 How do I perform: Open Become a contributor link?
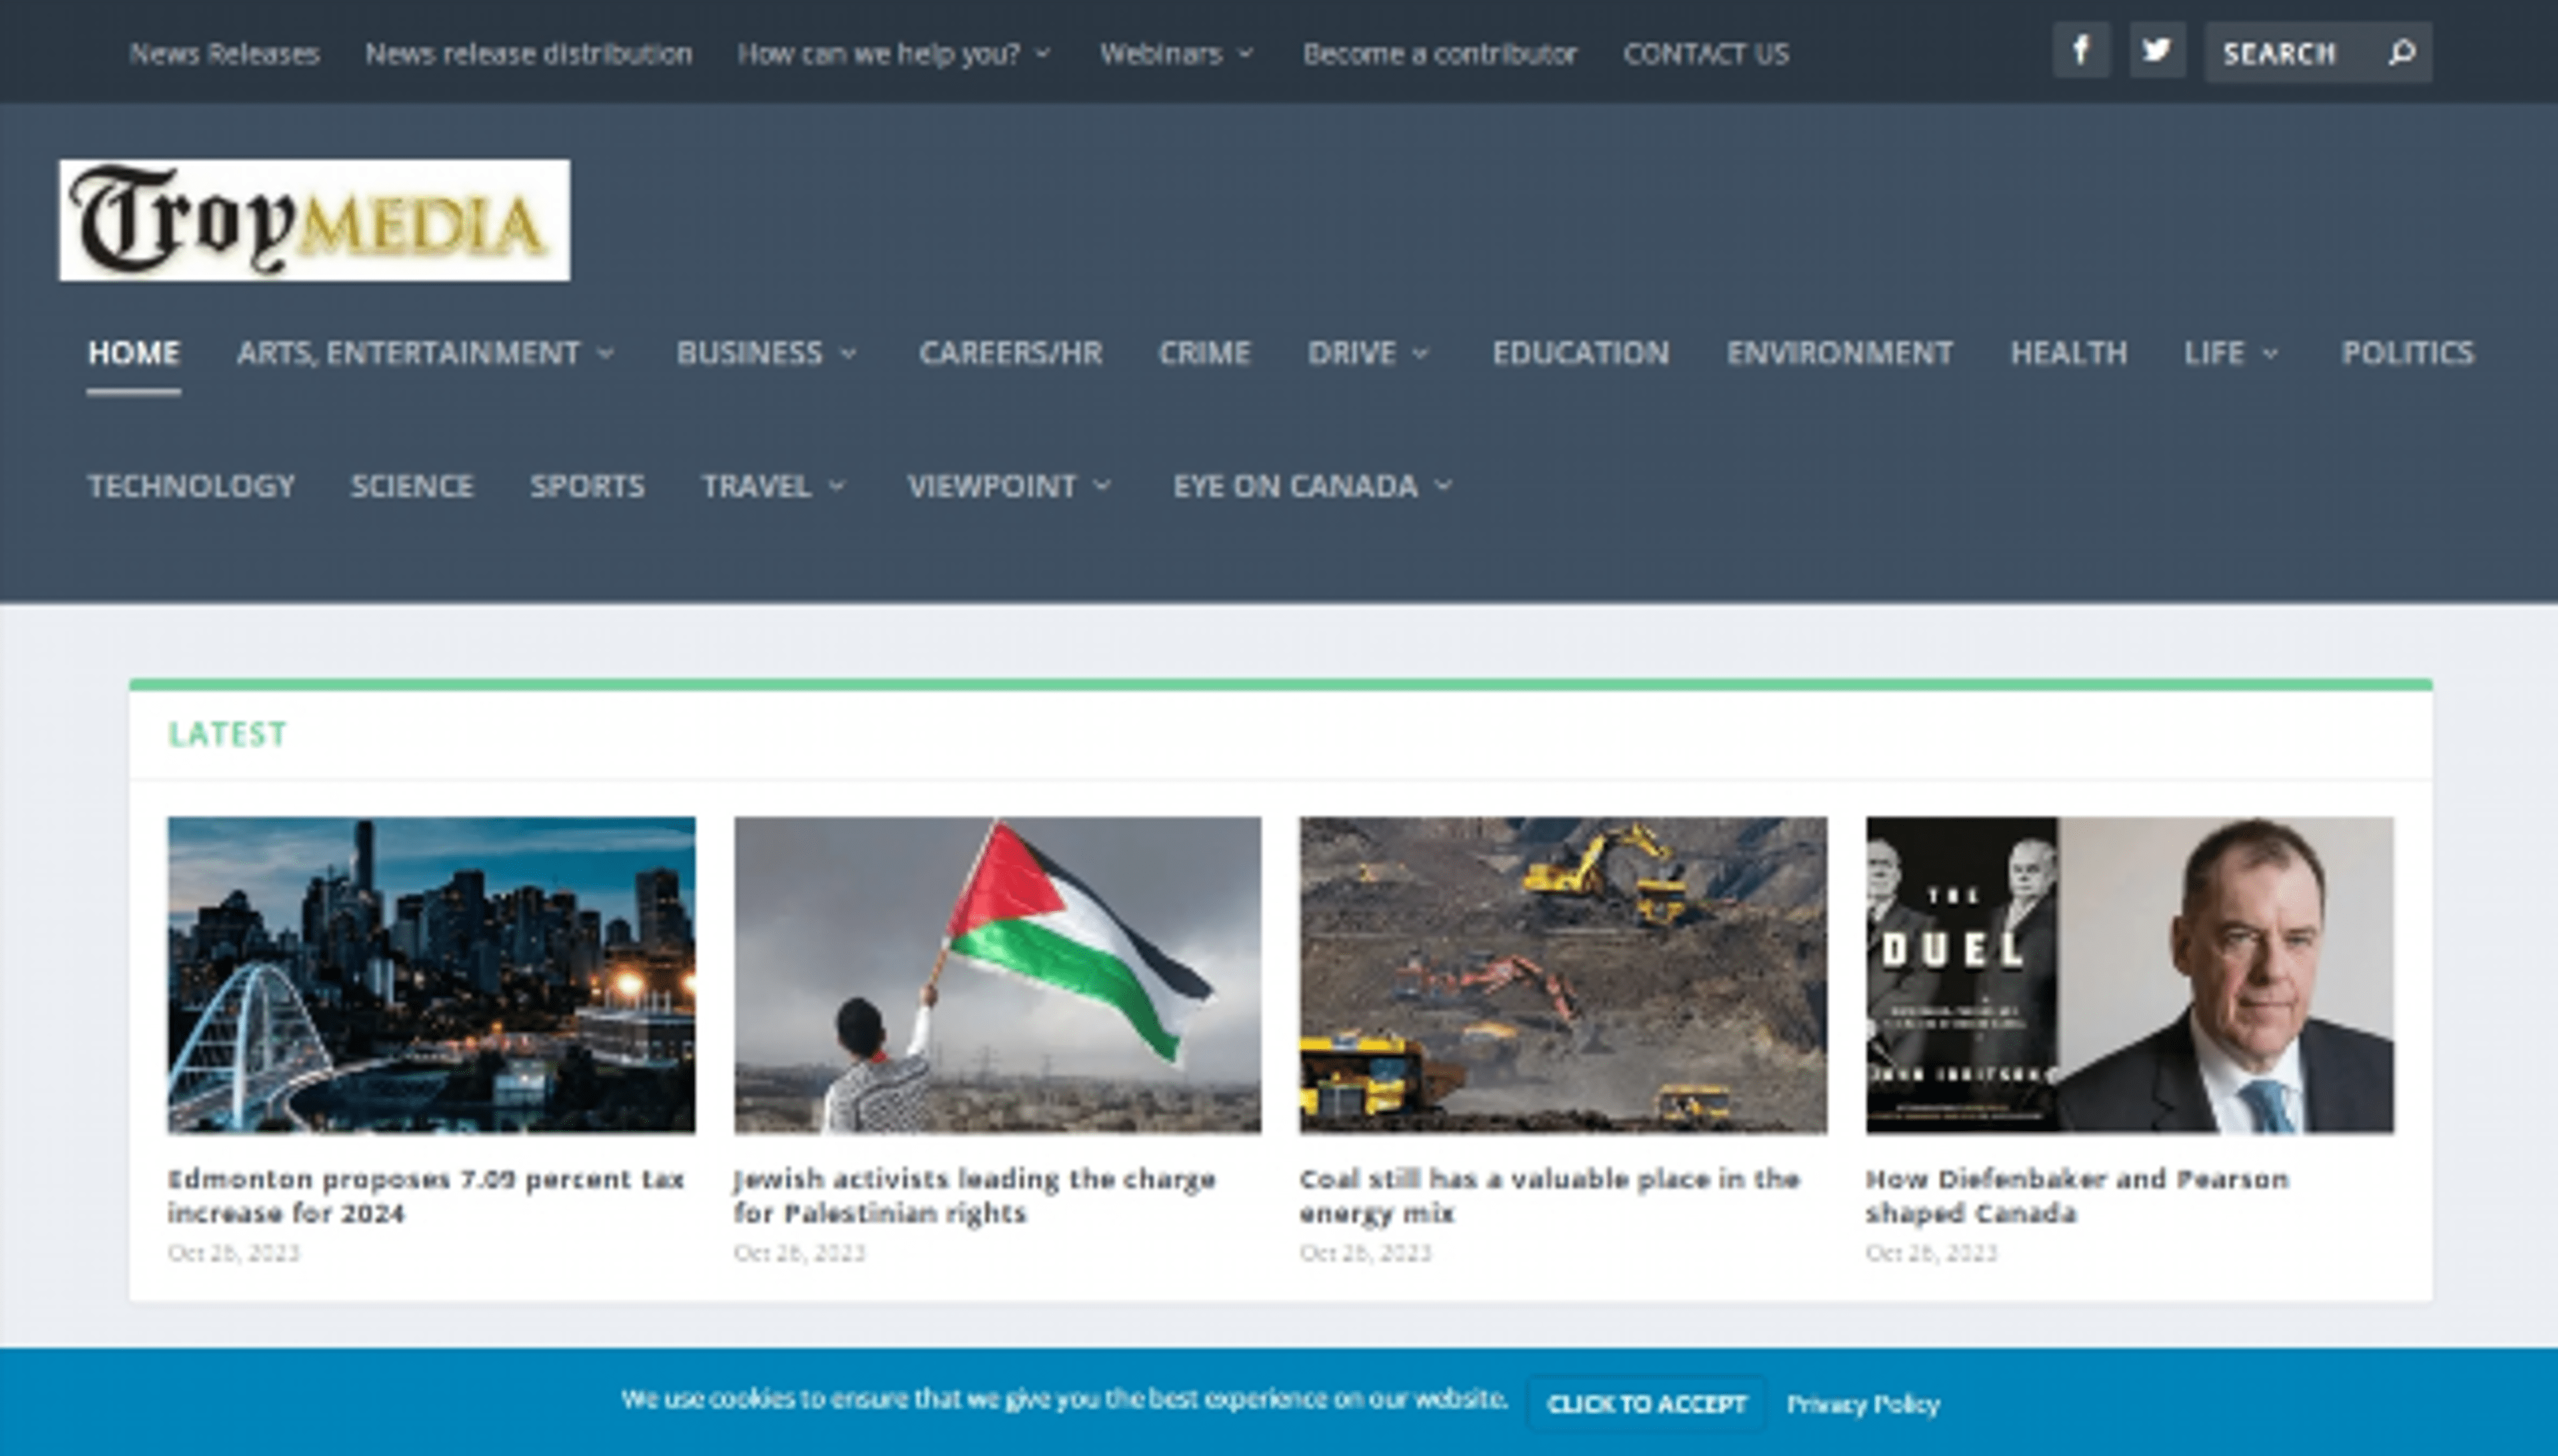(1439, 53)
